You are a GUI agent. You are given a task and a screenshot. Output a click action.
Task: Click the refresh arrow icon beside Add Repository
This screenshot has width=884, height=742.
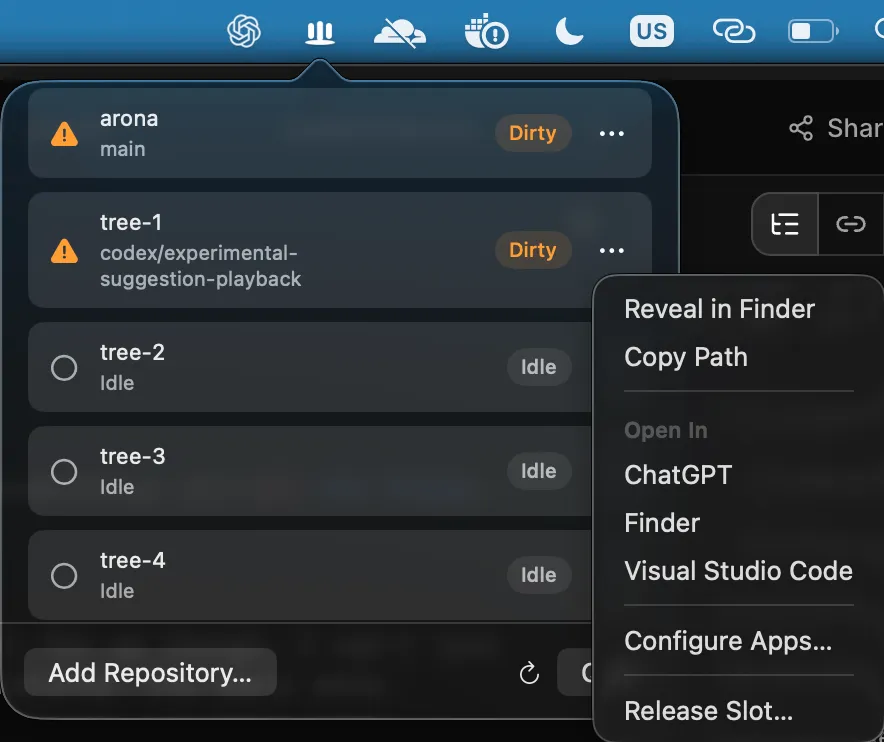529,673
